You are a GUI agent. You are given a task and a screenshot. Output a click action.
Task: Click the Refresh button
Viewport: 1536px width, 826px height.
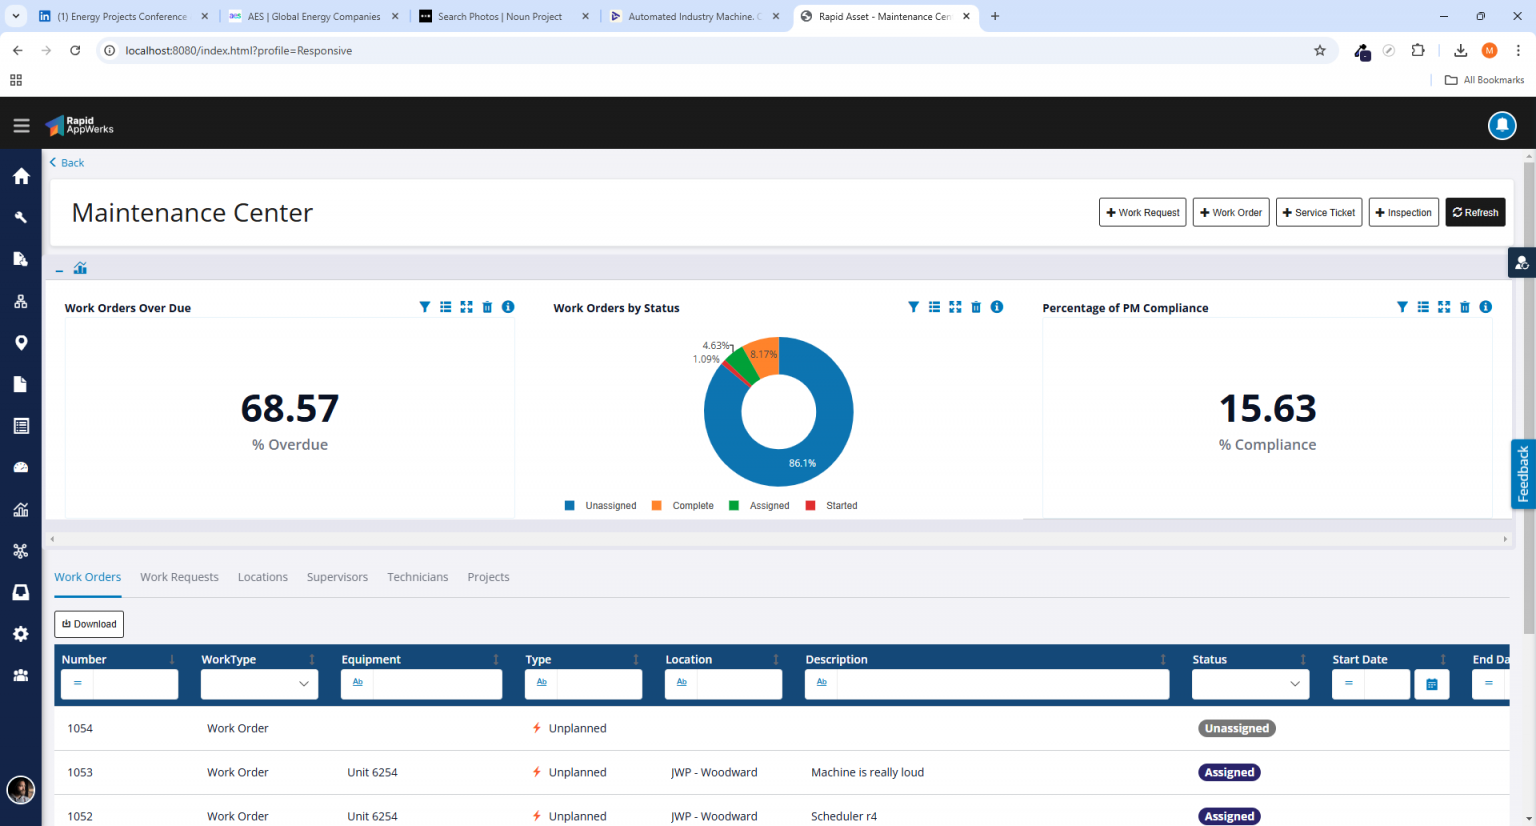pos(1475,212)
